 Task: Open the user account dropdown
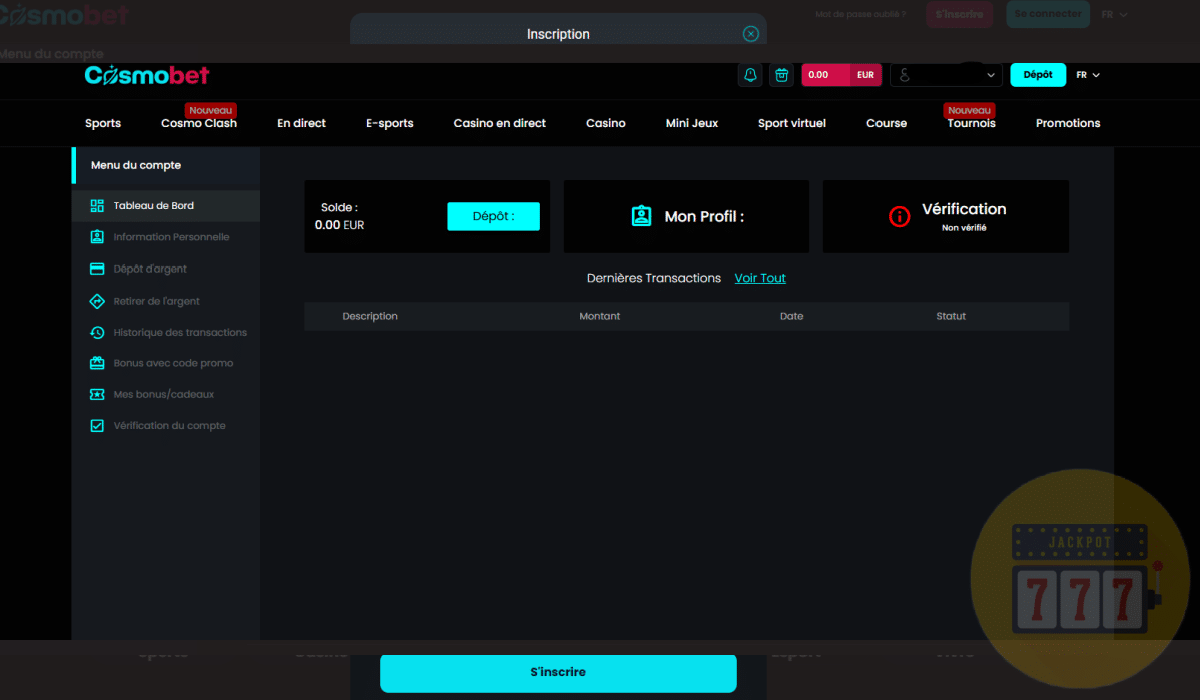pos(946,75)
